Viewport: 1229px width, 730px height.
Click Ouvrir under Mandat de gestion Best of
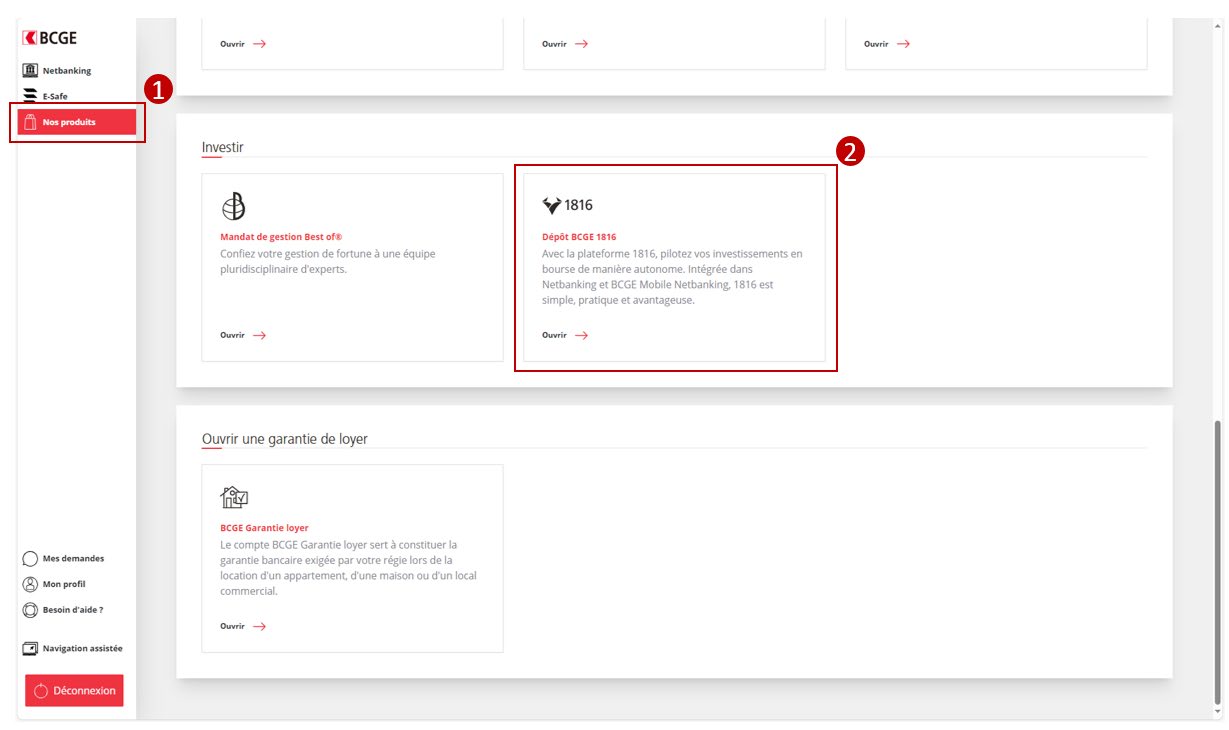(x=232, y=335)
